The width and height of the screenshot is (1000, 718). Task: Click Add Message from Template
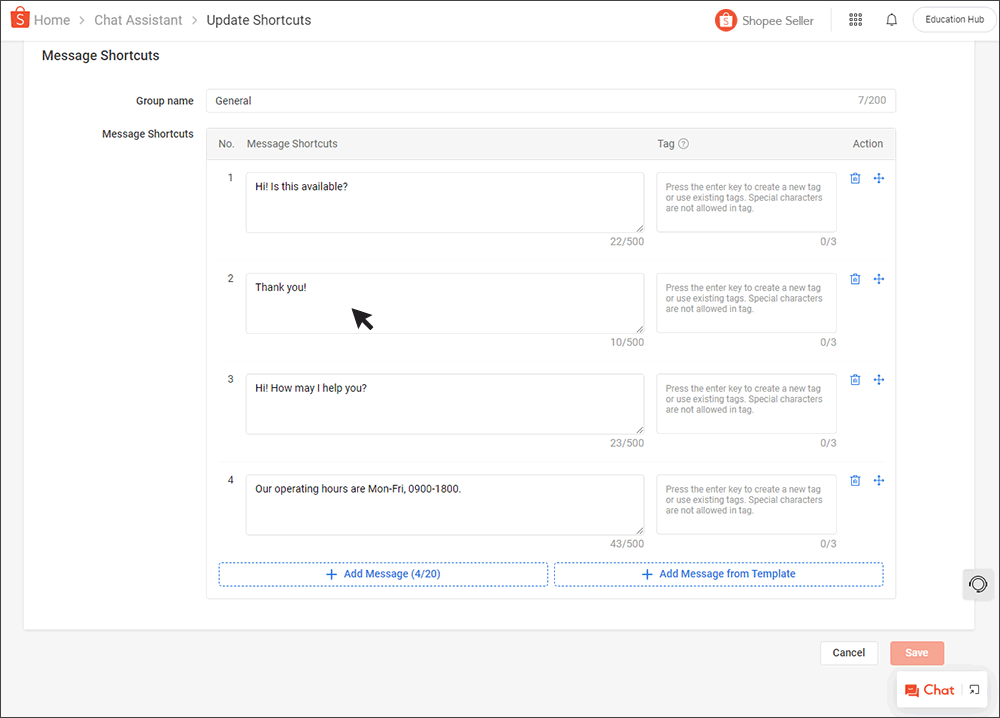click(718, 574)
